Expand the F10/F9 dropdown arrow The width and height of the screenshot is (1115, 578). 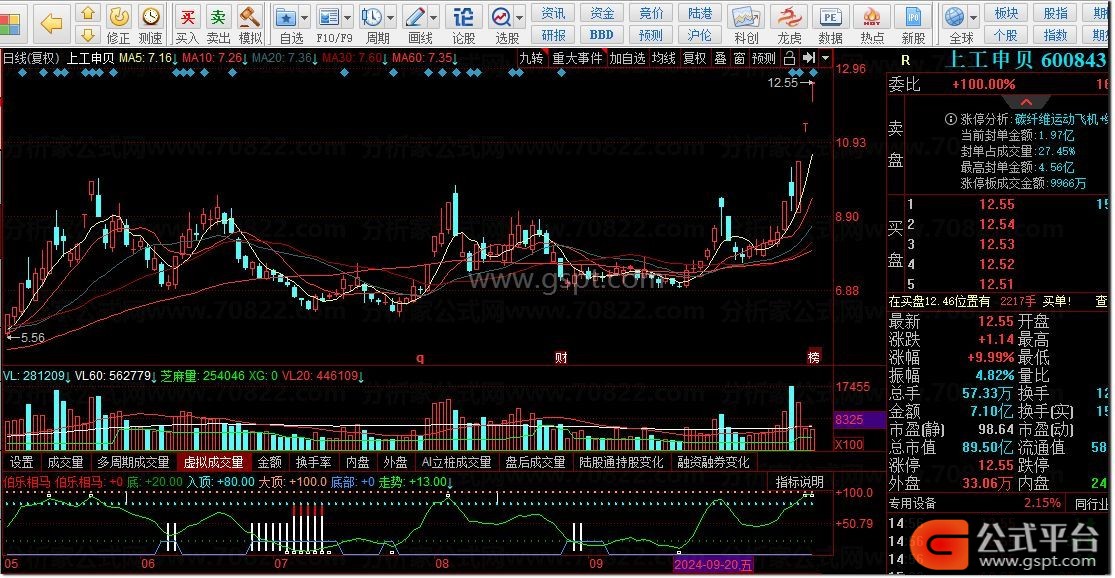point(348,17)
